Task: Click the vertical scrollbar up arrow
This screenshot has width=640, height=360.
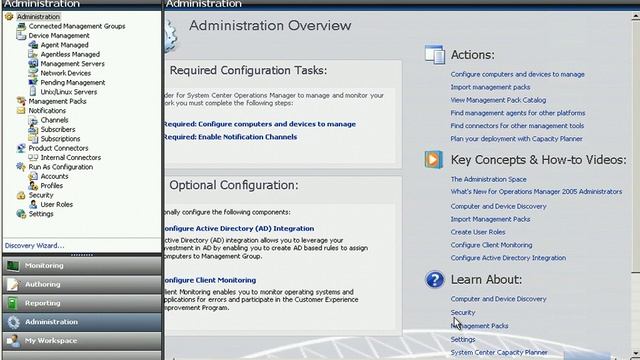Action: coord(636,17)
